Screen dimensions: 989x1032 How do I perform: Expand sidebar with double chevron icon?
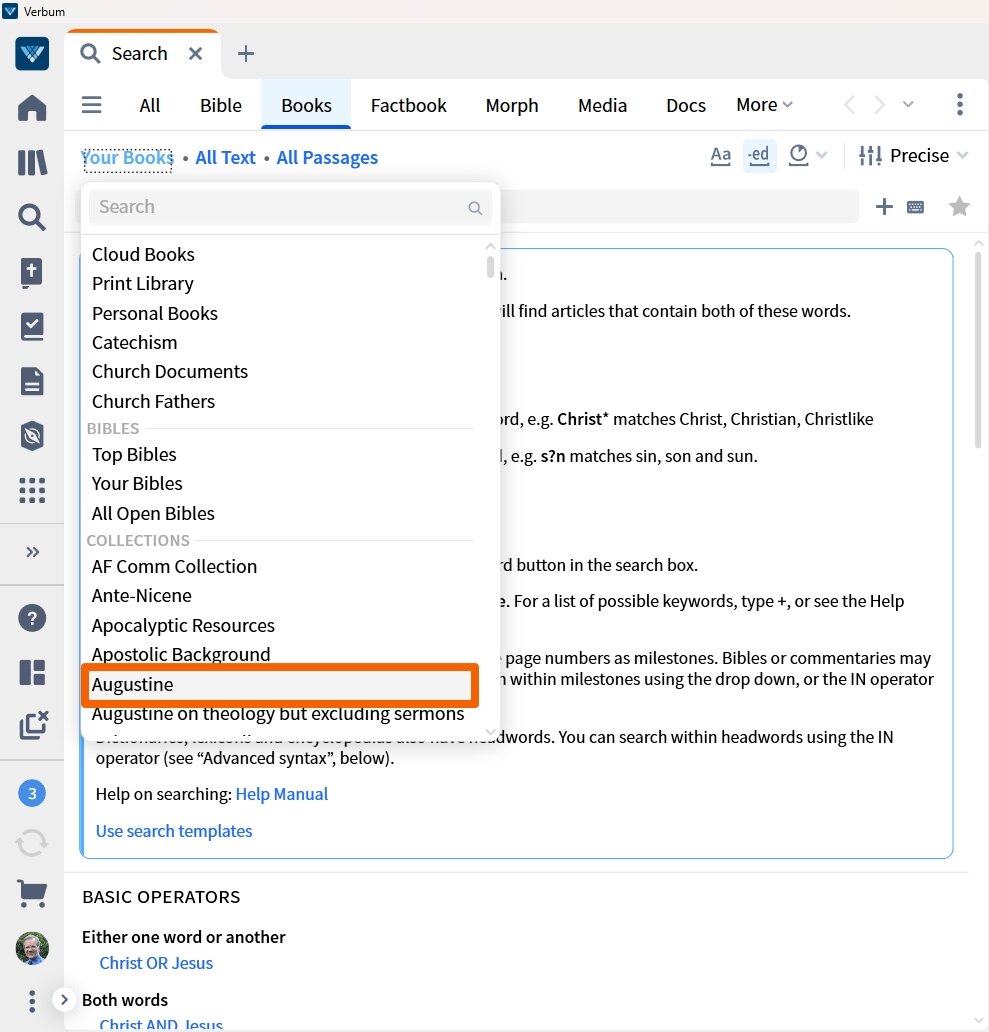(x=32, y=552)
